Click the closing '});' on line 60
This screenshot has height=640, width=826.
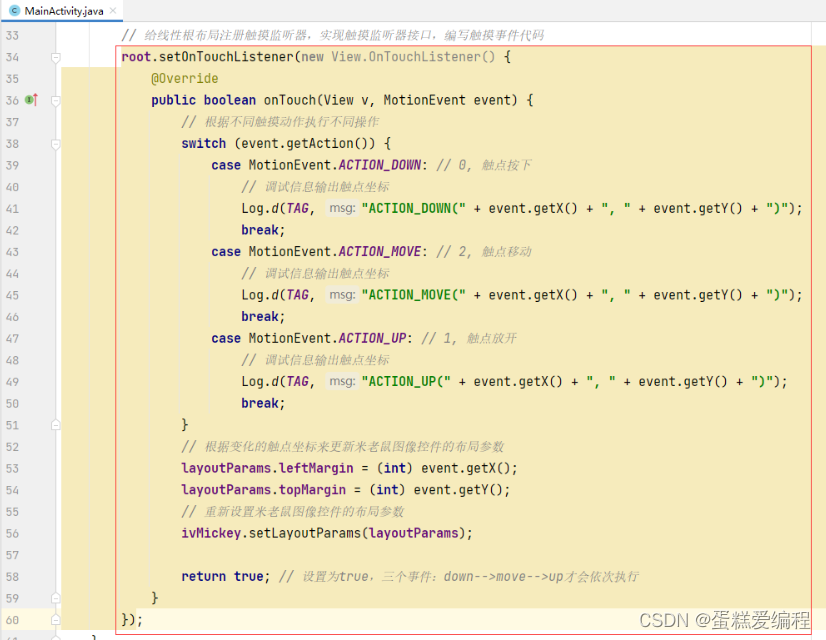pos(132,619)
